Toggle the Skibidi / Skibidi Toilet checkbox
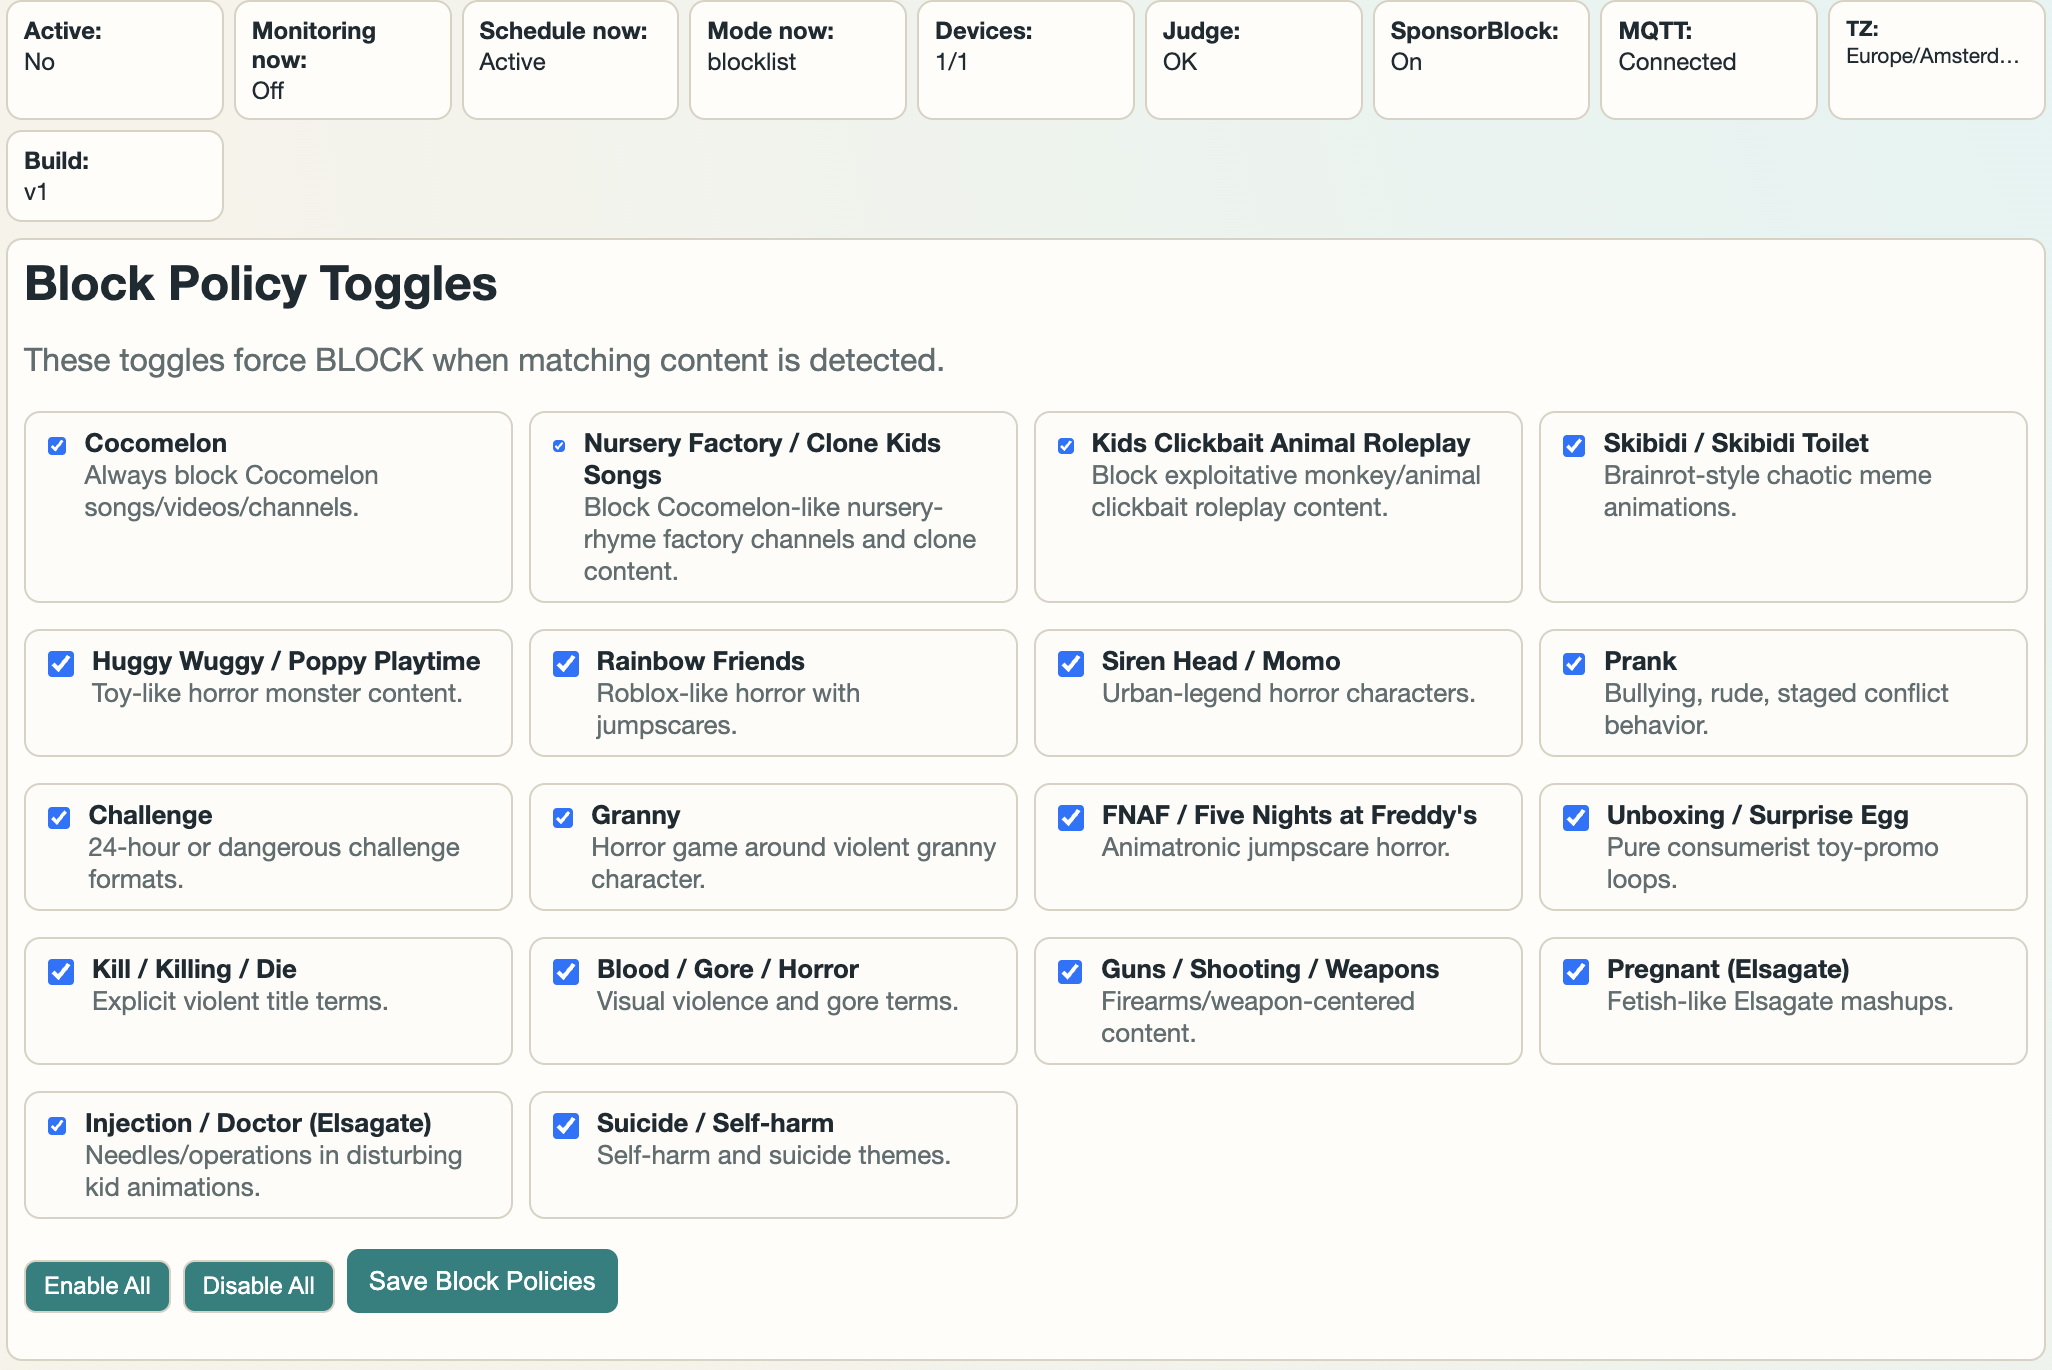Screen dimensions: 2052x1370 pos(1574,446)
